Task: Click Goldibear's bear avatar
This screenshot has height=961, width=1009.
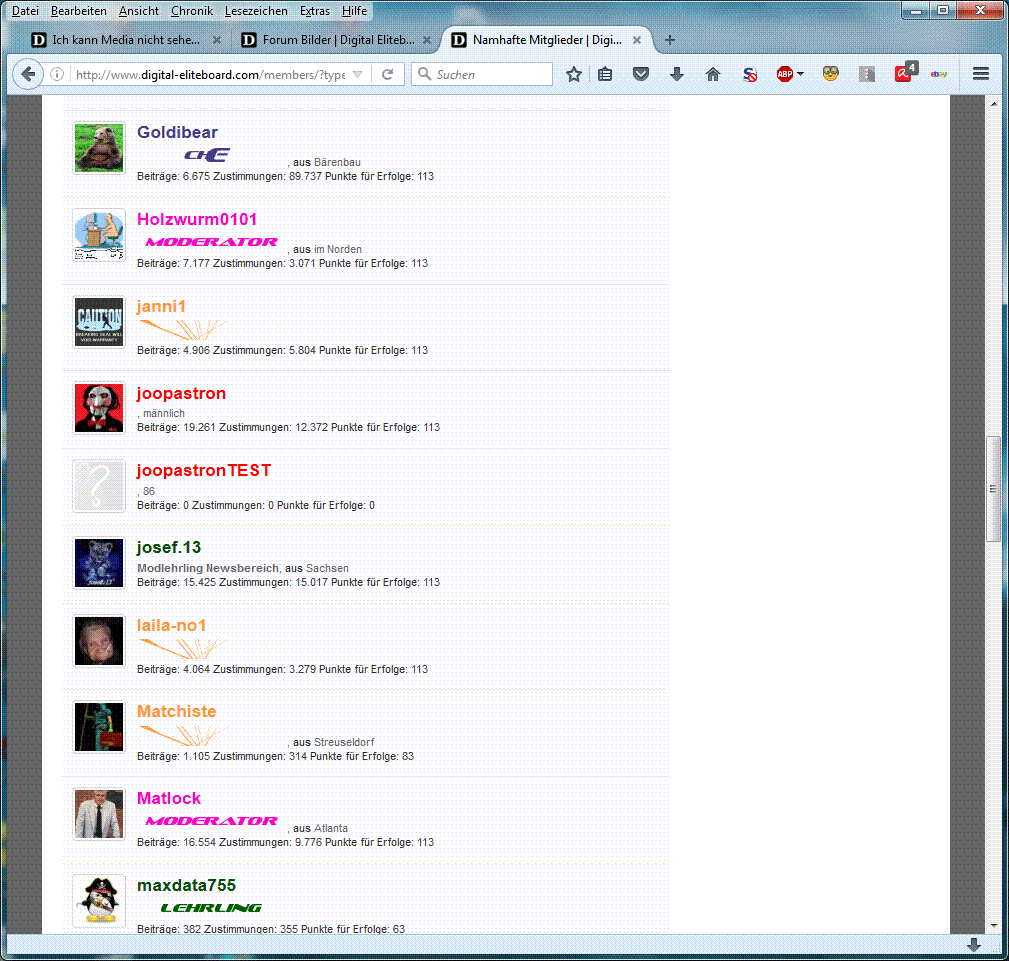Action: (x=98, y=148)
